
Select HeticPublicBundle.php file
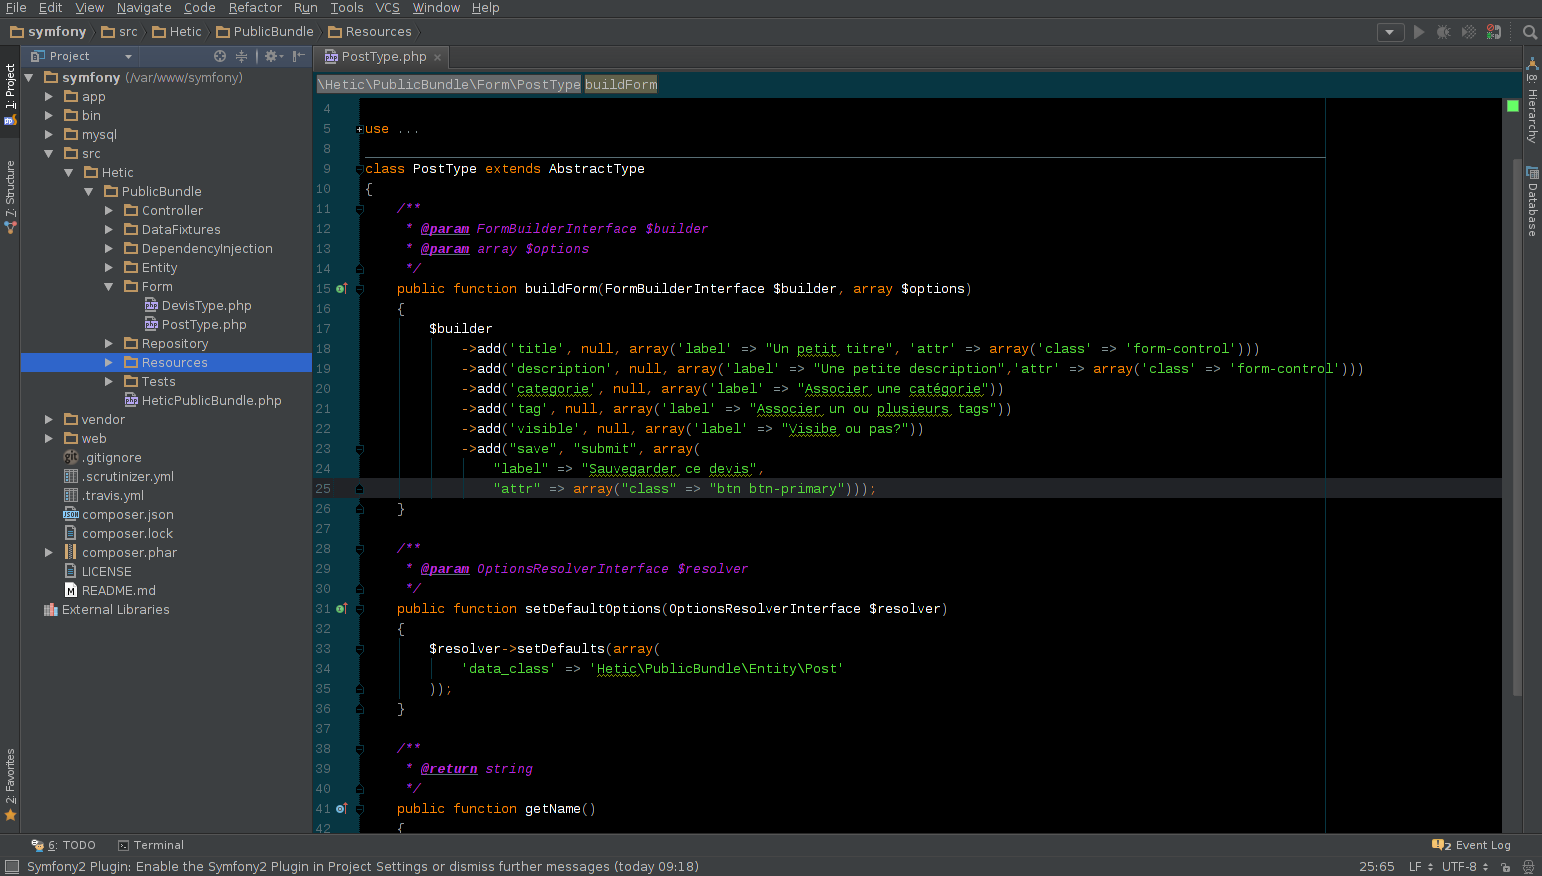(x=203, y=401)
